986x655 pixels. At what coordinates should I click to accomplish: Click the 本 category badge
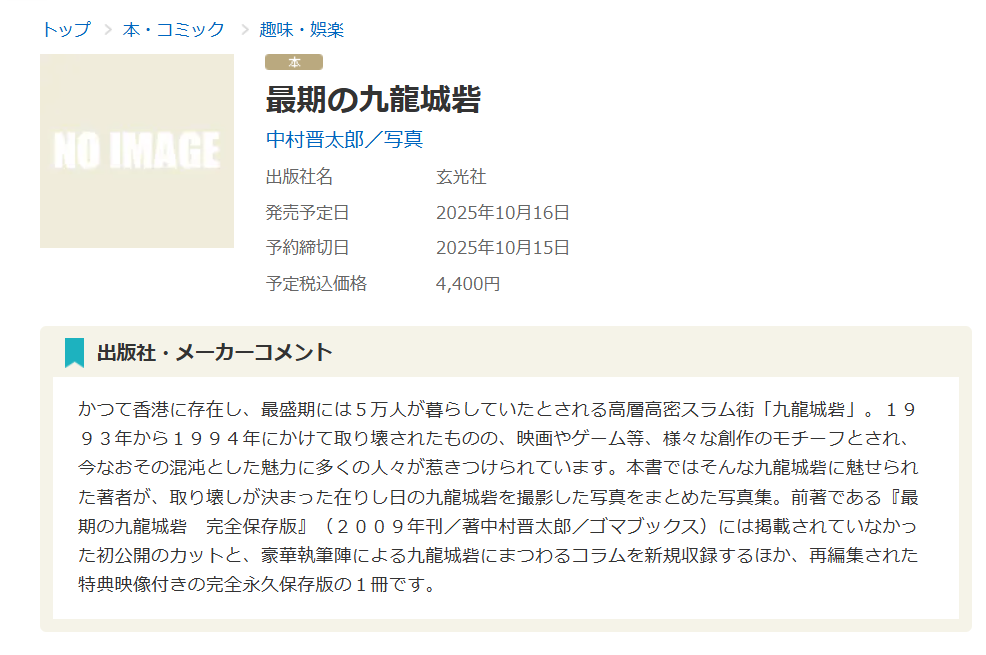(294, 62)
